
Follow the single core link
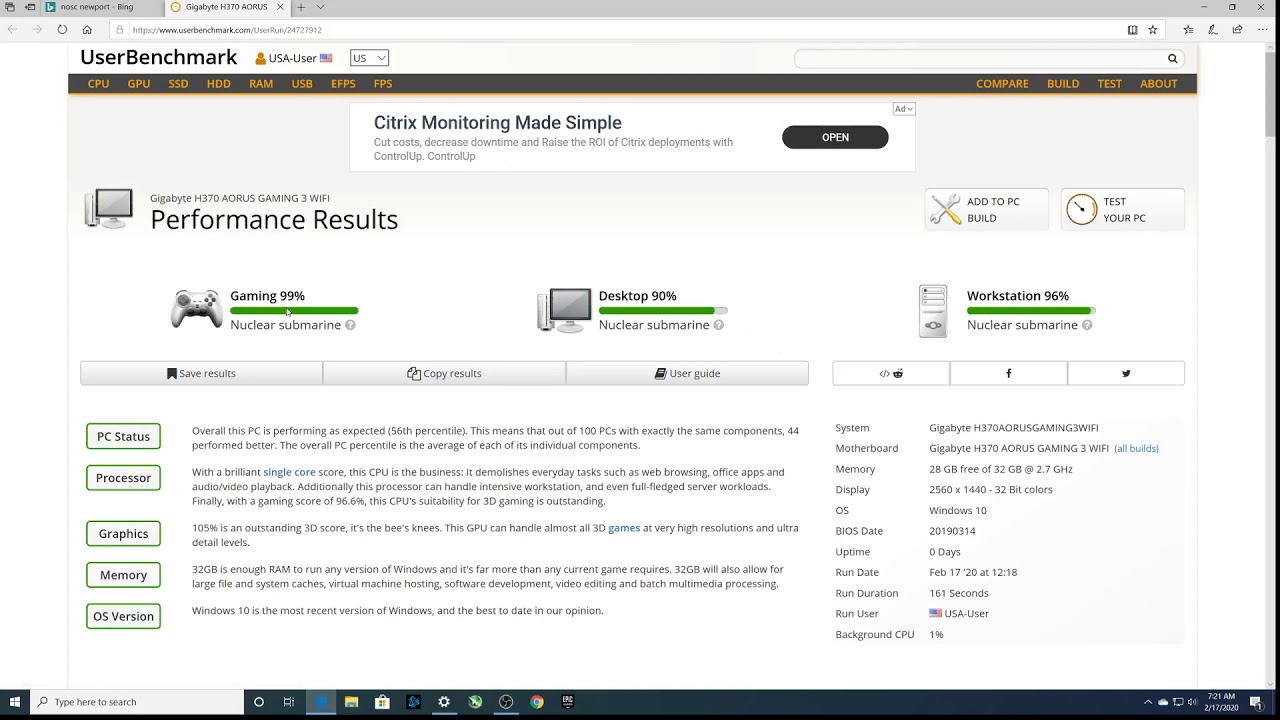[x=289, y=472]
